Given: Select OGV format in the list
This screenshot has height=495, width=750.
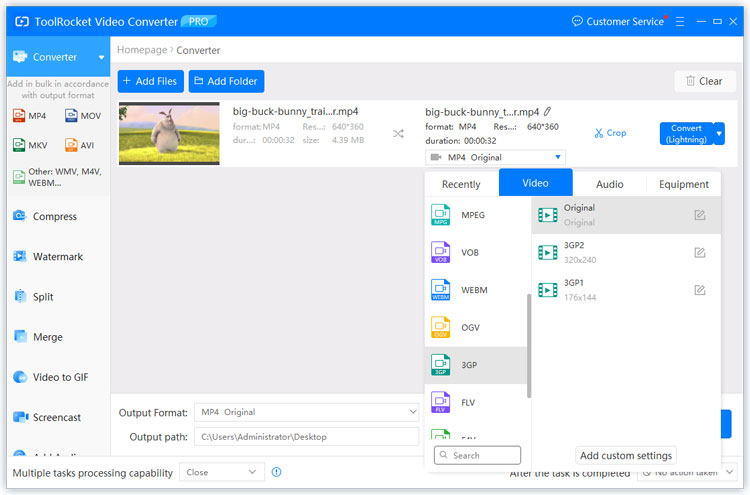Looking at the screenshot, I should click(x=475, y=327).
